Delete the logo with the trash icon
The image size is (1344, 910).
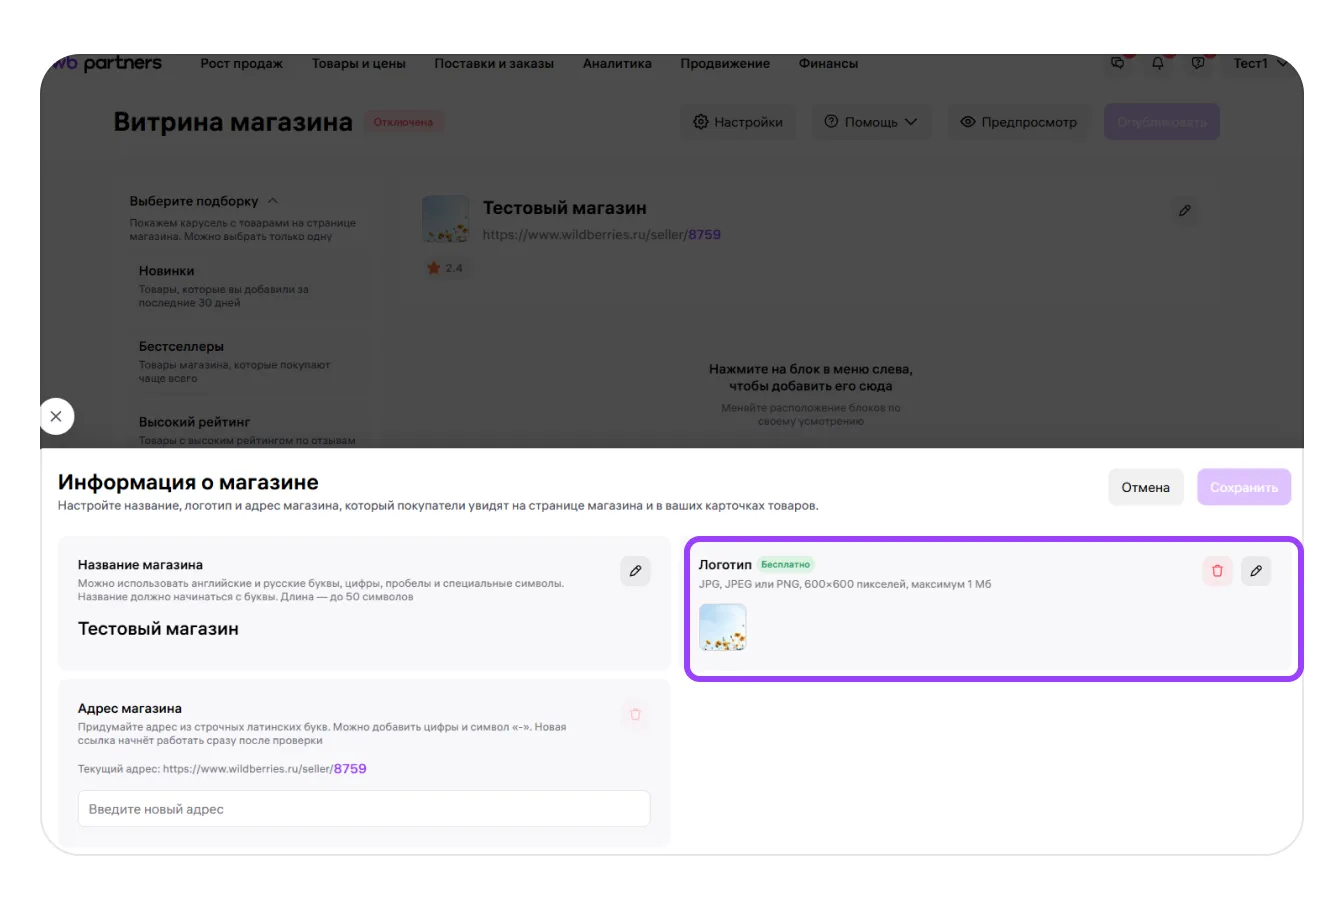(x=1217, y=571)
